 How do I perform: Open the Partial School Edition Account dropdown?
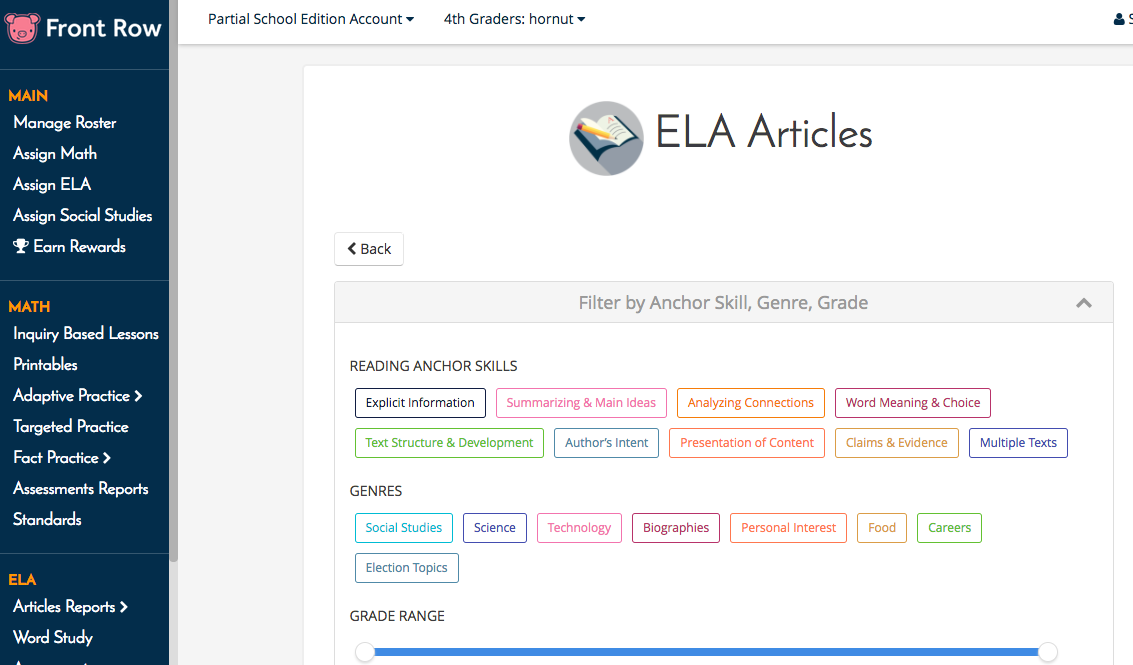point(311,20)
